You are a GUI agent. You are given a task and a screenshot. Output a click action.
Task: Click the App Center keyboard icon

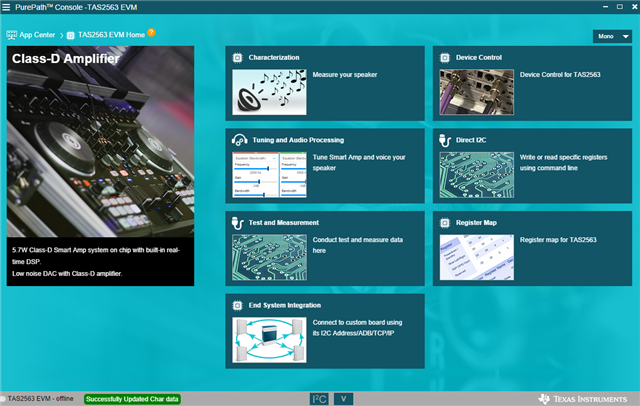(11, 35)
